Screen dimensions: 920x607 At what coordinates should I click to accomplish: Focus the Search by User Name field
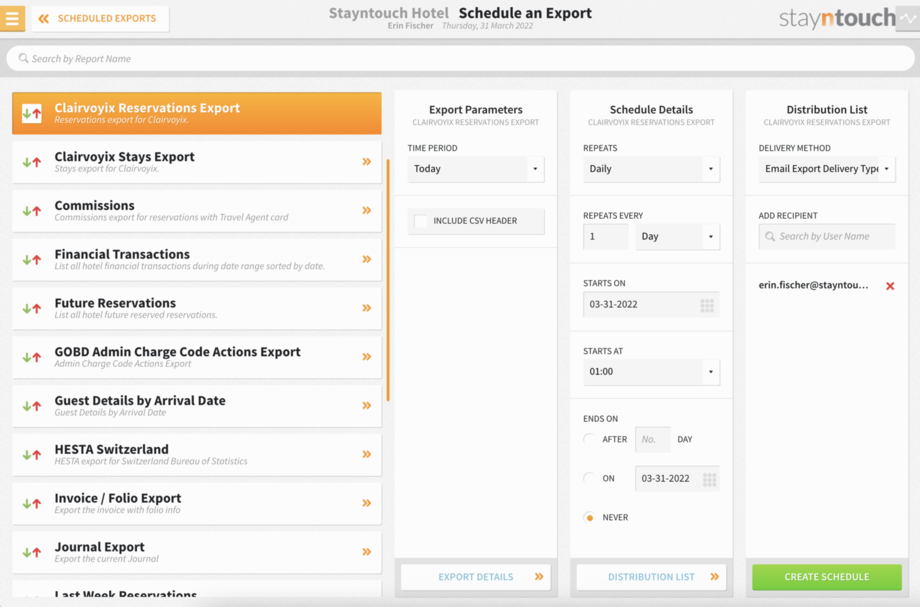pos(827,236)
